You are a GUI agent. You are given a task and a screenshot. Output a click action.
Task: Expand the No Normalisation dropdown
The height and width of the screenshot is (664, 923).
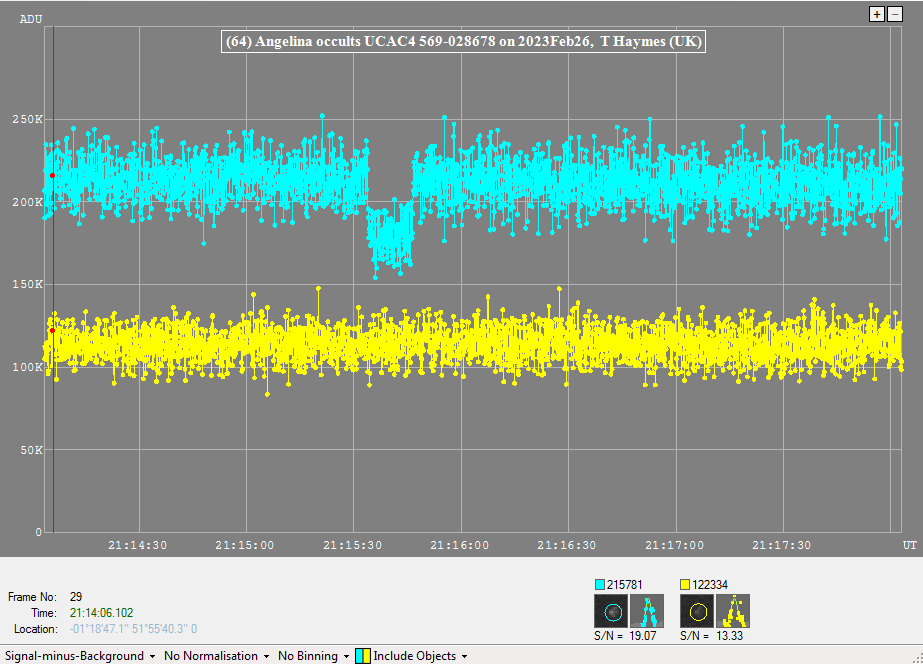point(217,656)
